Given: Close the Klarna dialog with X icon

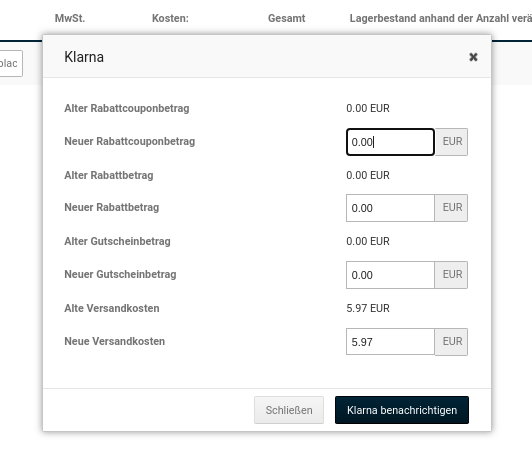Looking at the screenshot, I should pos(473,57).
